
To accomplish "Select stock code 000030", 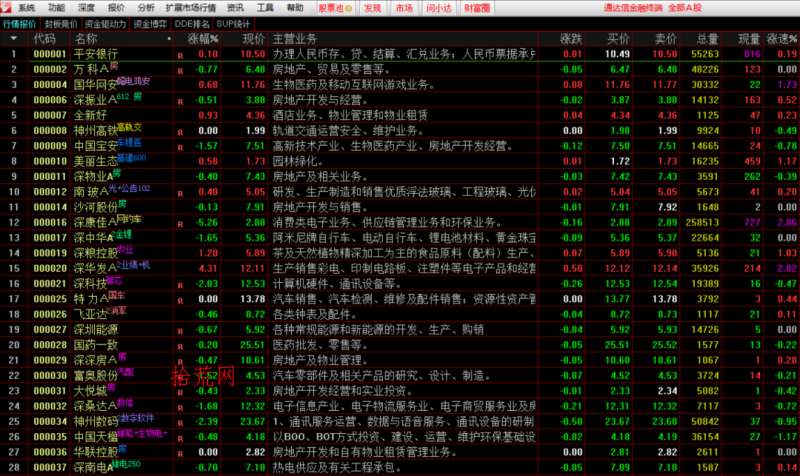I will click(50, 375).
